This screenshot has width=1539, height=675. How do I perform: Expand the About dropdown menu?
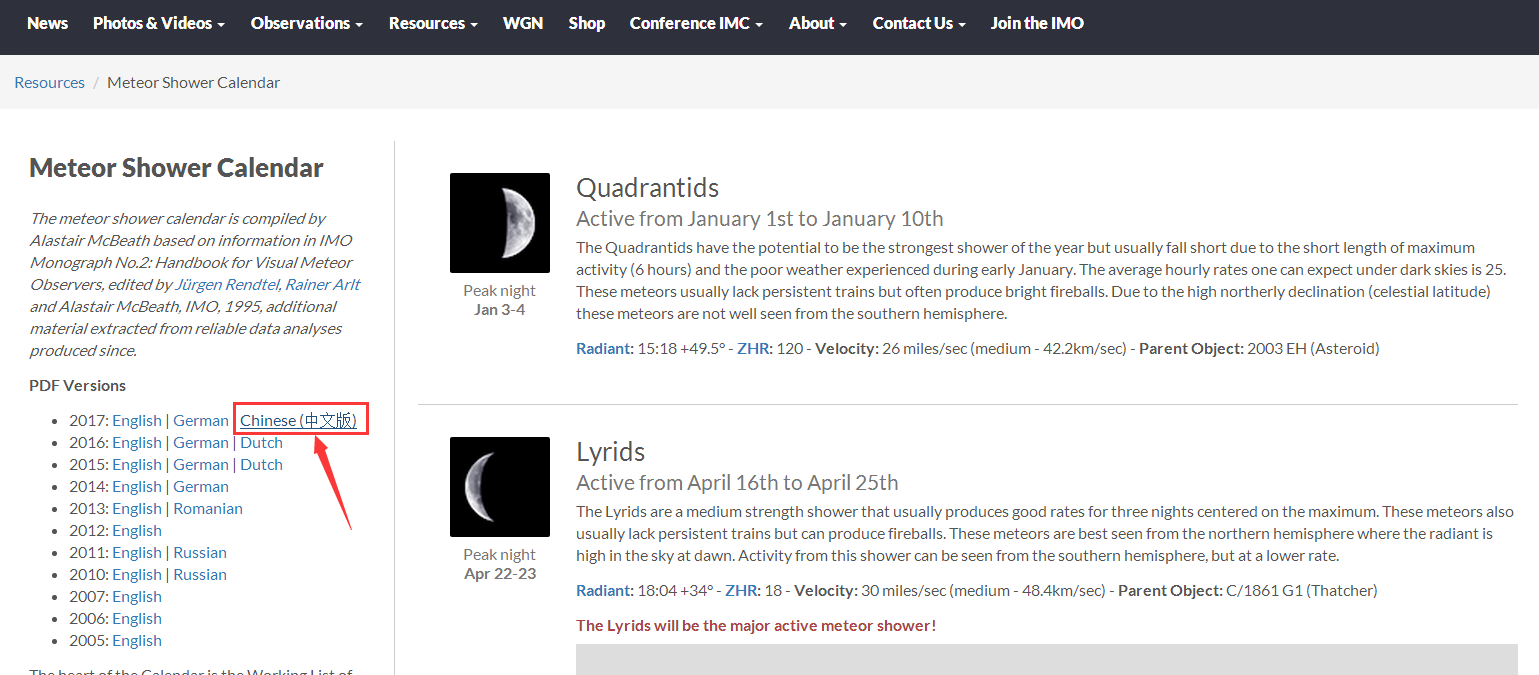[x=817, y=23]
